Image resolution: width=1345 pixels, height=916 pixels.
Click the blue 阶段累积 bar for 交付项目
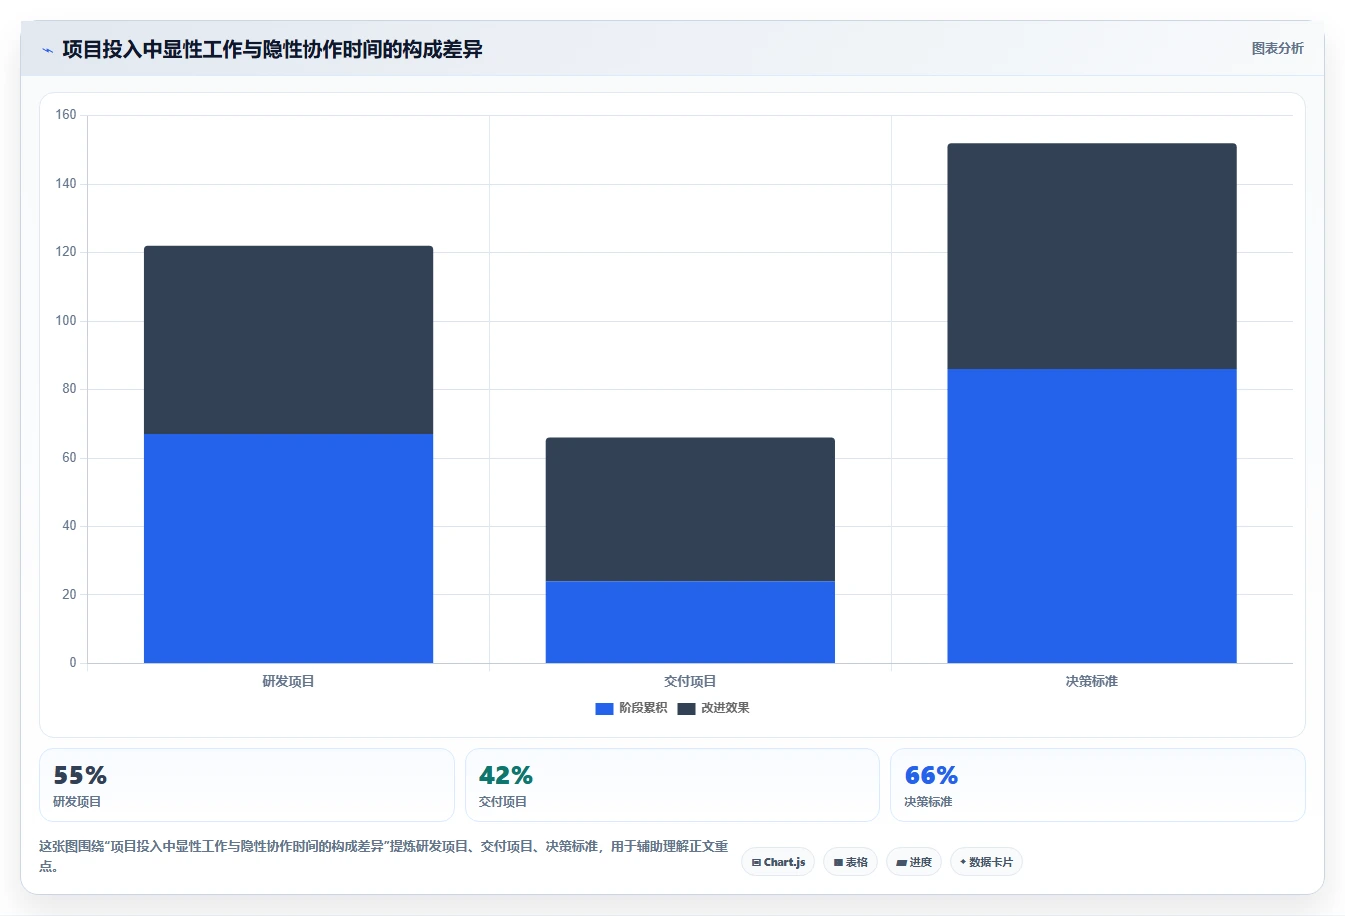690,622
